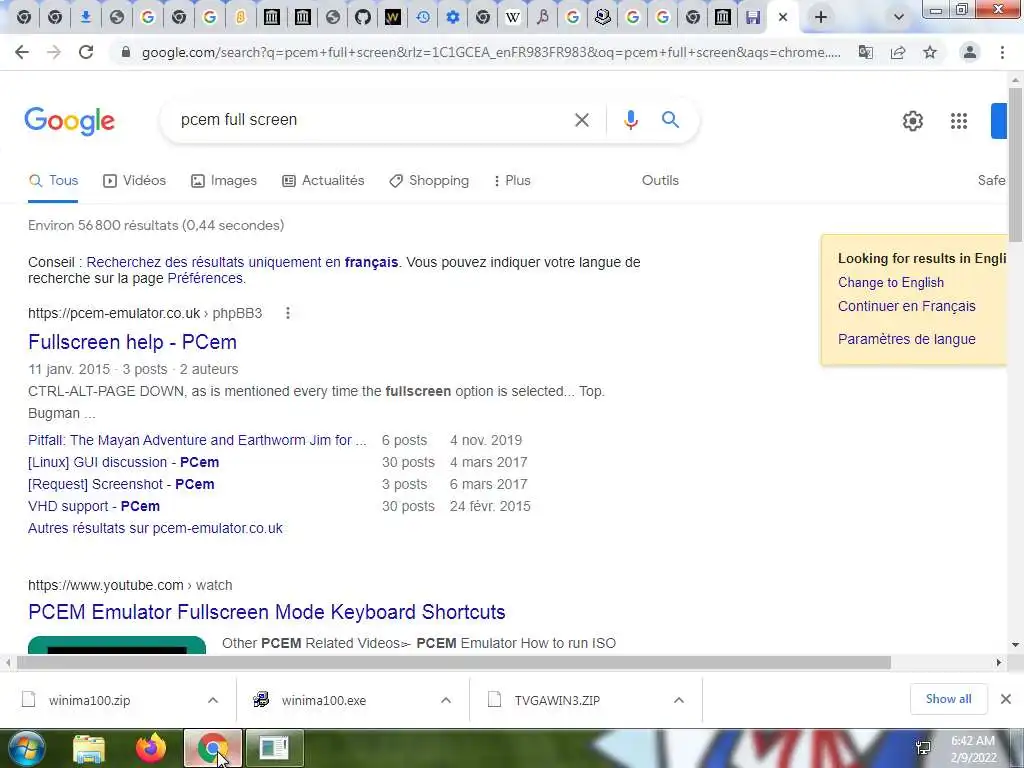The height and width of the screenshot is (768, 1024).
Task: View site information via the lock icon
Action: [x=126, y=52]
